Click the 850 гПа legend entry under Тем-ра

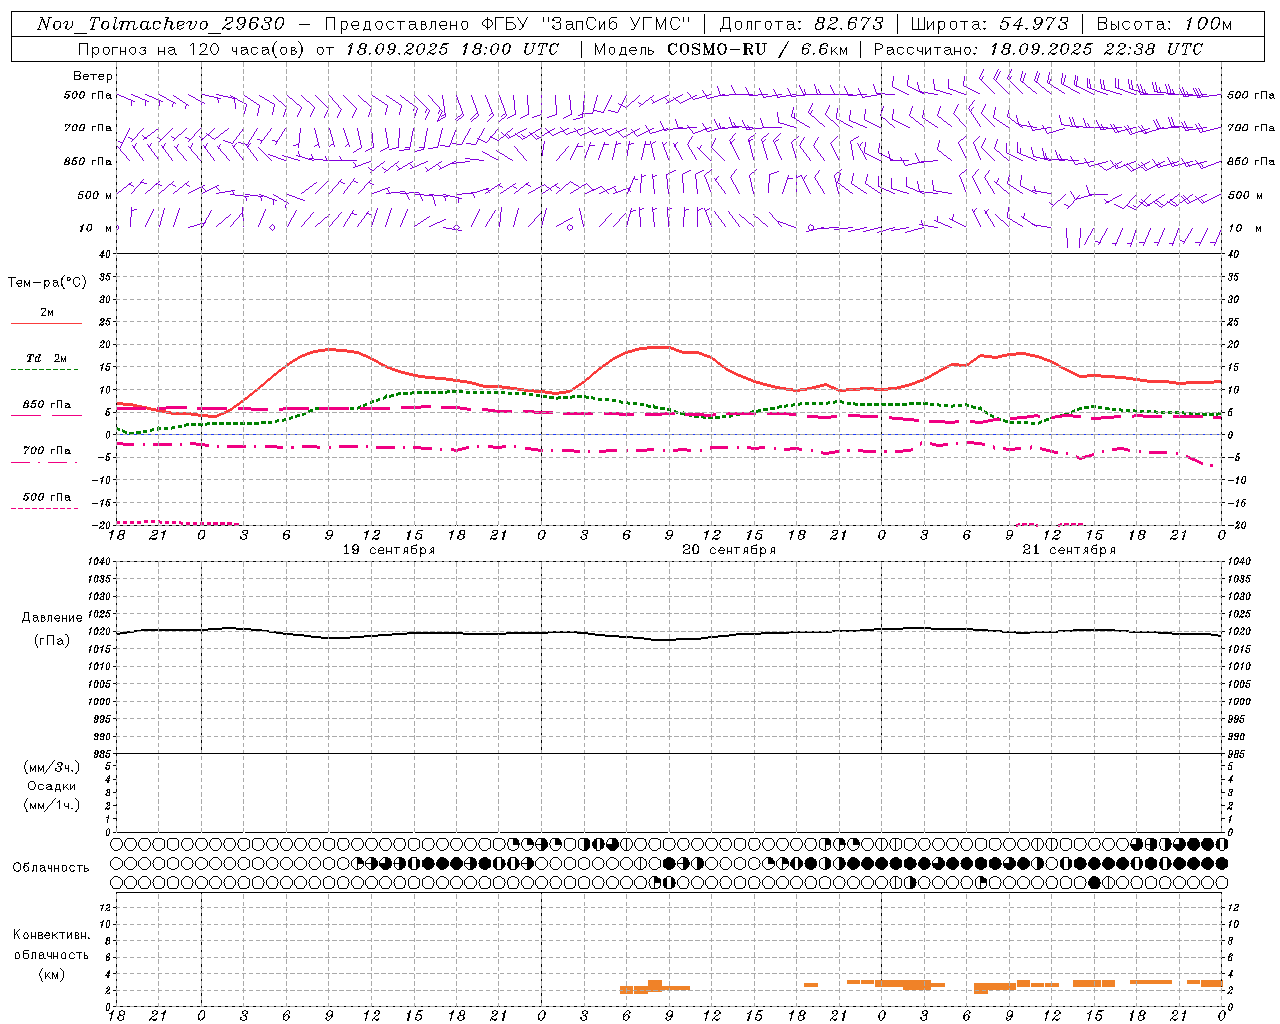(x=47, y=405)
